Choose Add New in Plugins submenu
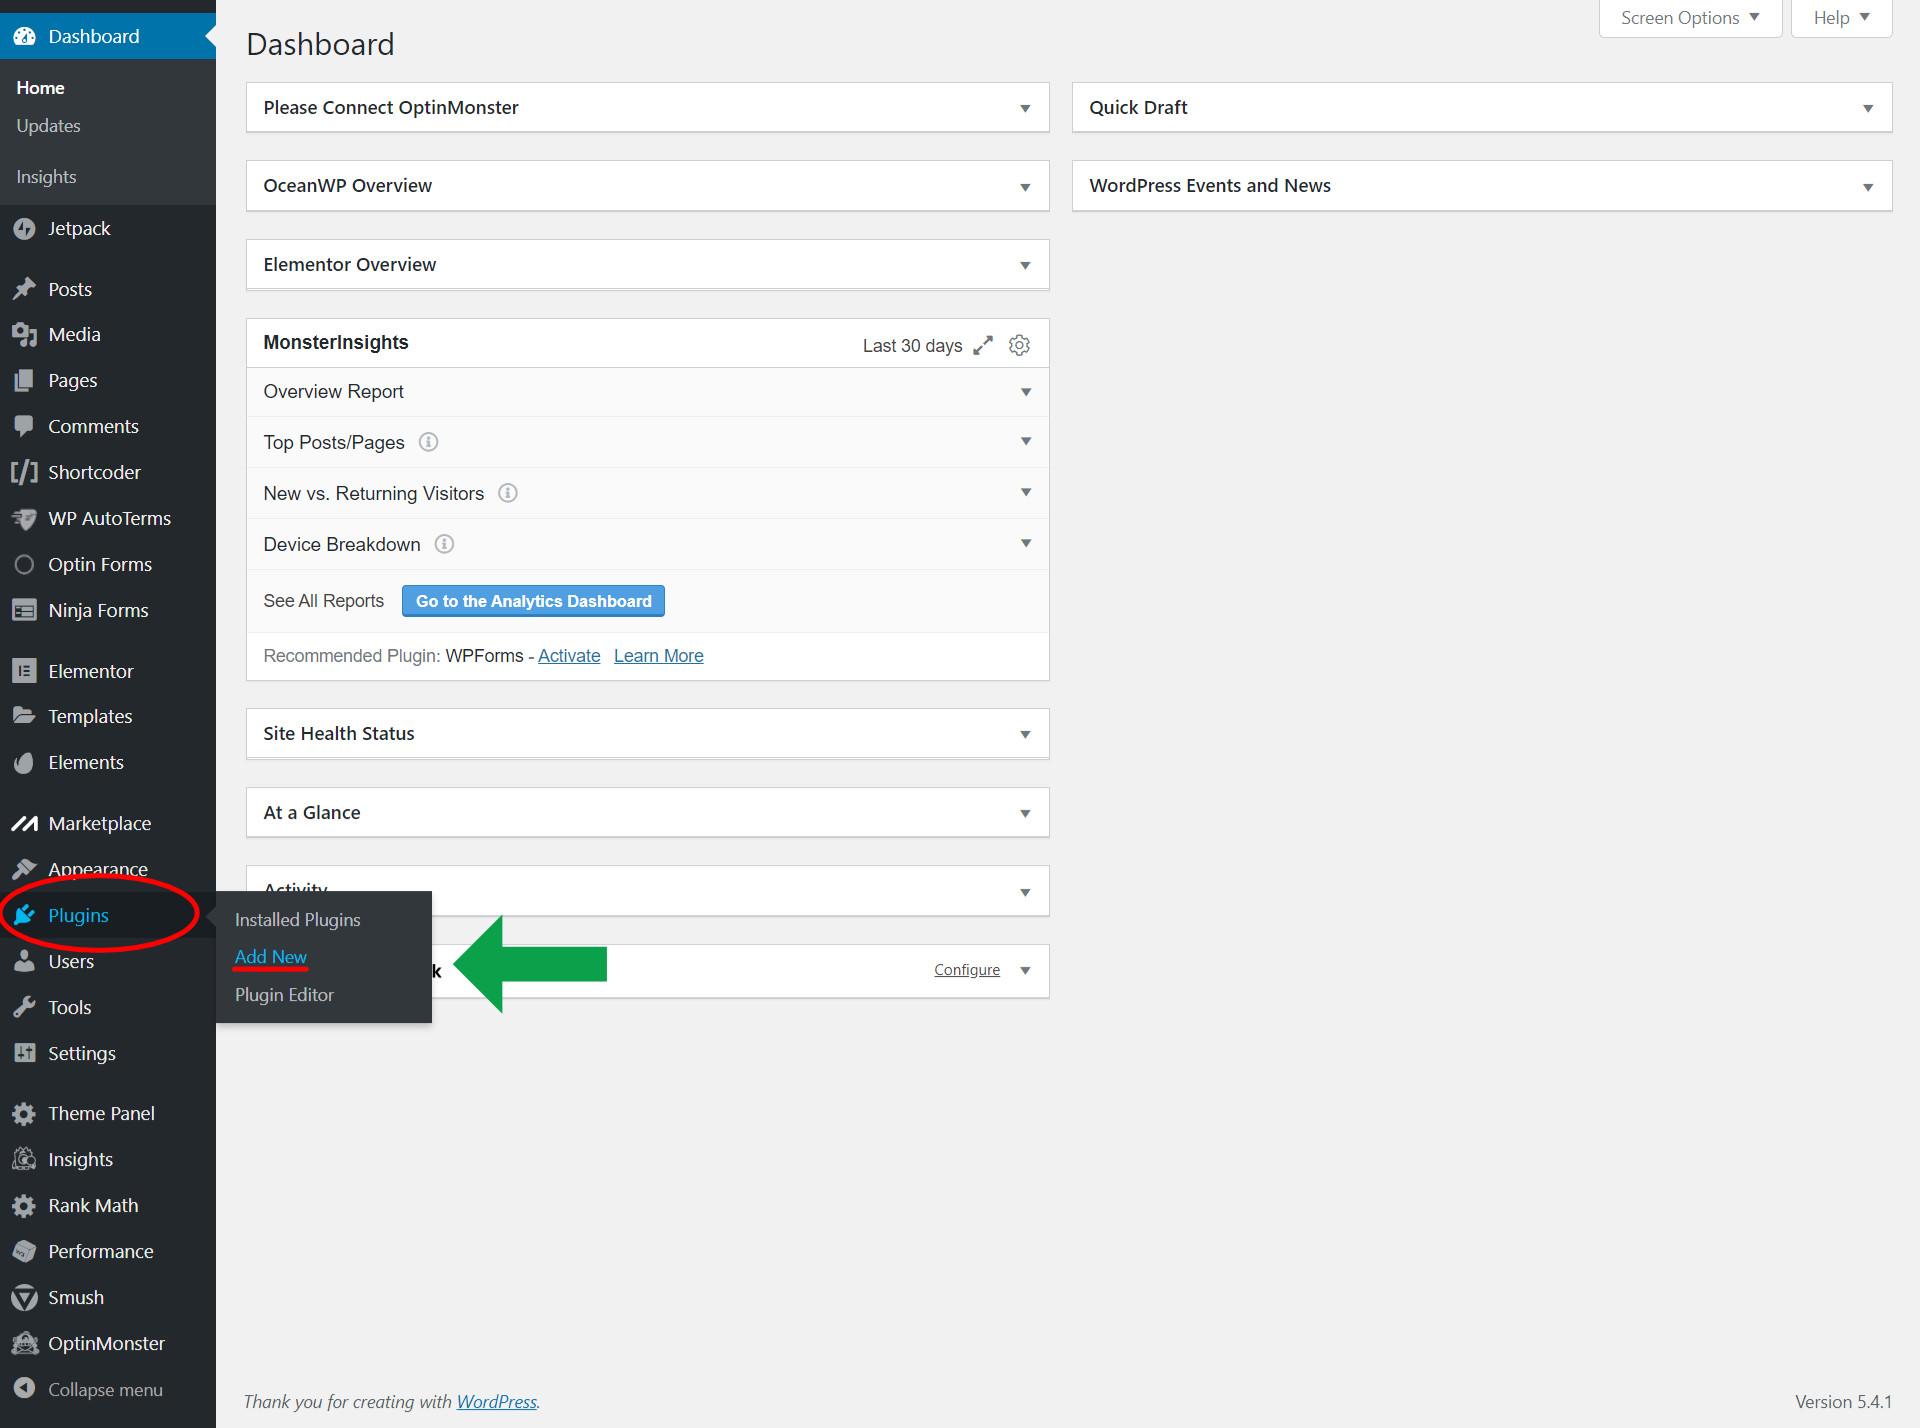 (271, 957)
